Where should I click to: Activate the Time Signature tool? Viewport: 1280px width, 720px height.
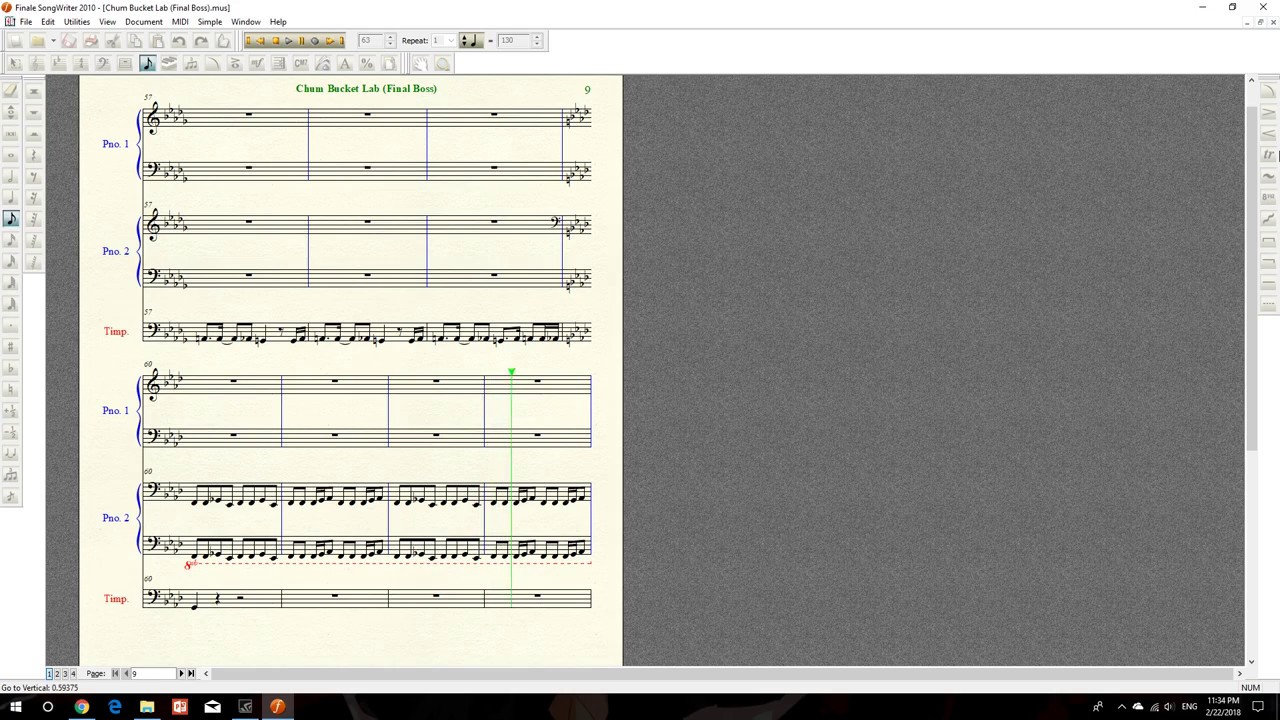click(x=80, y=64)
